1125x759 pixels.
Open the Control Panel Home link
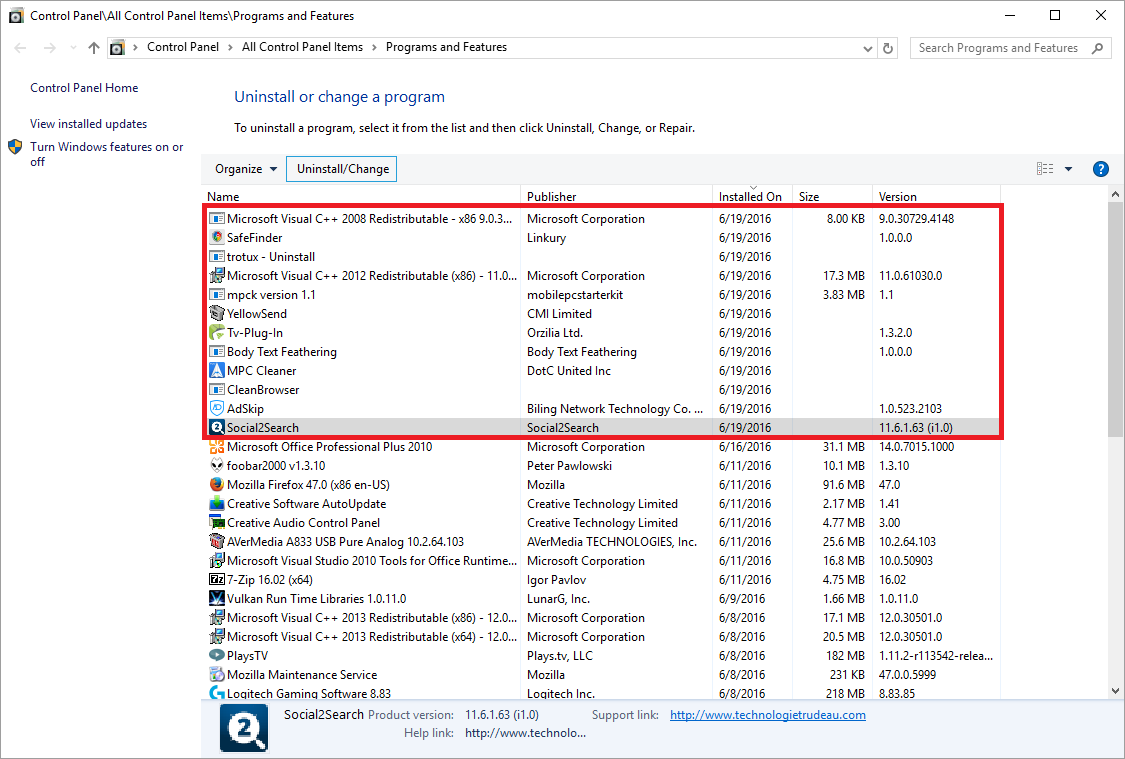pos(84,88)
